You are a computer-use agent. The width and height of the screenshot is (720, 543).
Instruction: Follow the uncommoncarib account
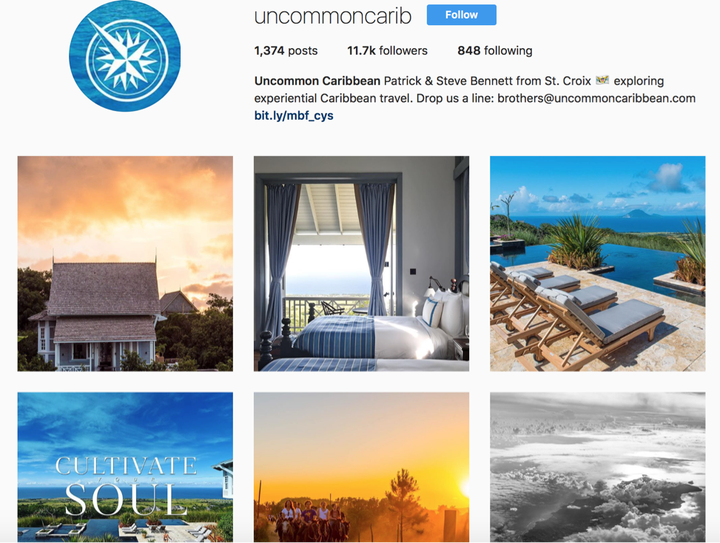tap(461, 15)
